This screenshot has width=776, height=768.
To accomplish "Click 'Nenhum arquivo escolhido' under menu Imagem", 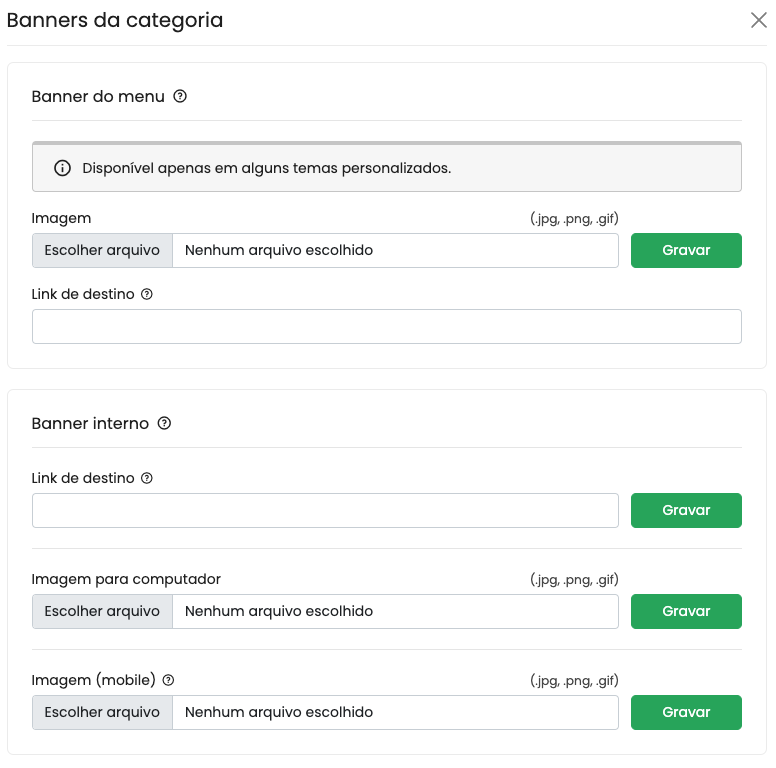I will tap(279, 250).
